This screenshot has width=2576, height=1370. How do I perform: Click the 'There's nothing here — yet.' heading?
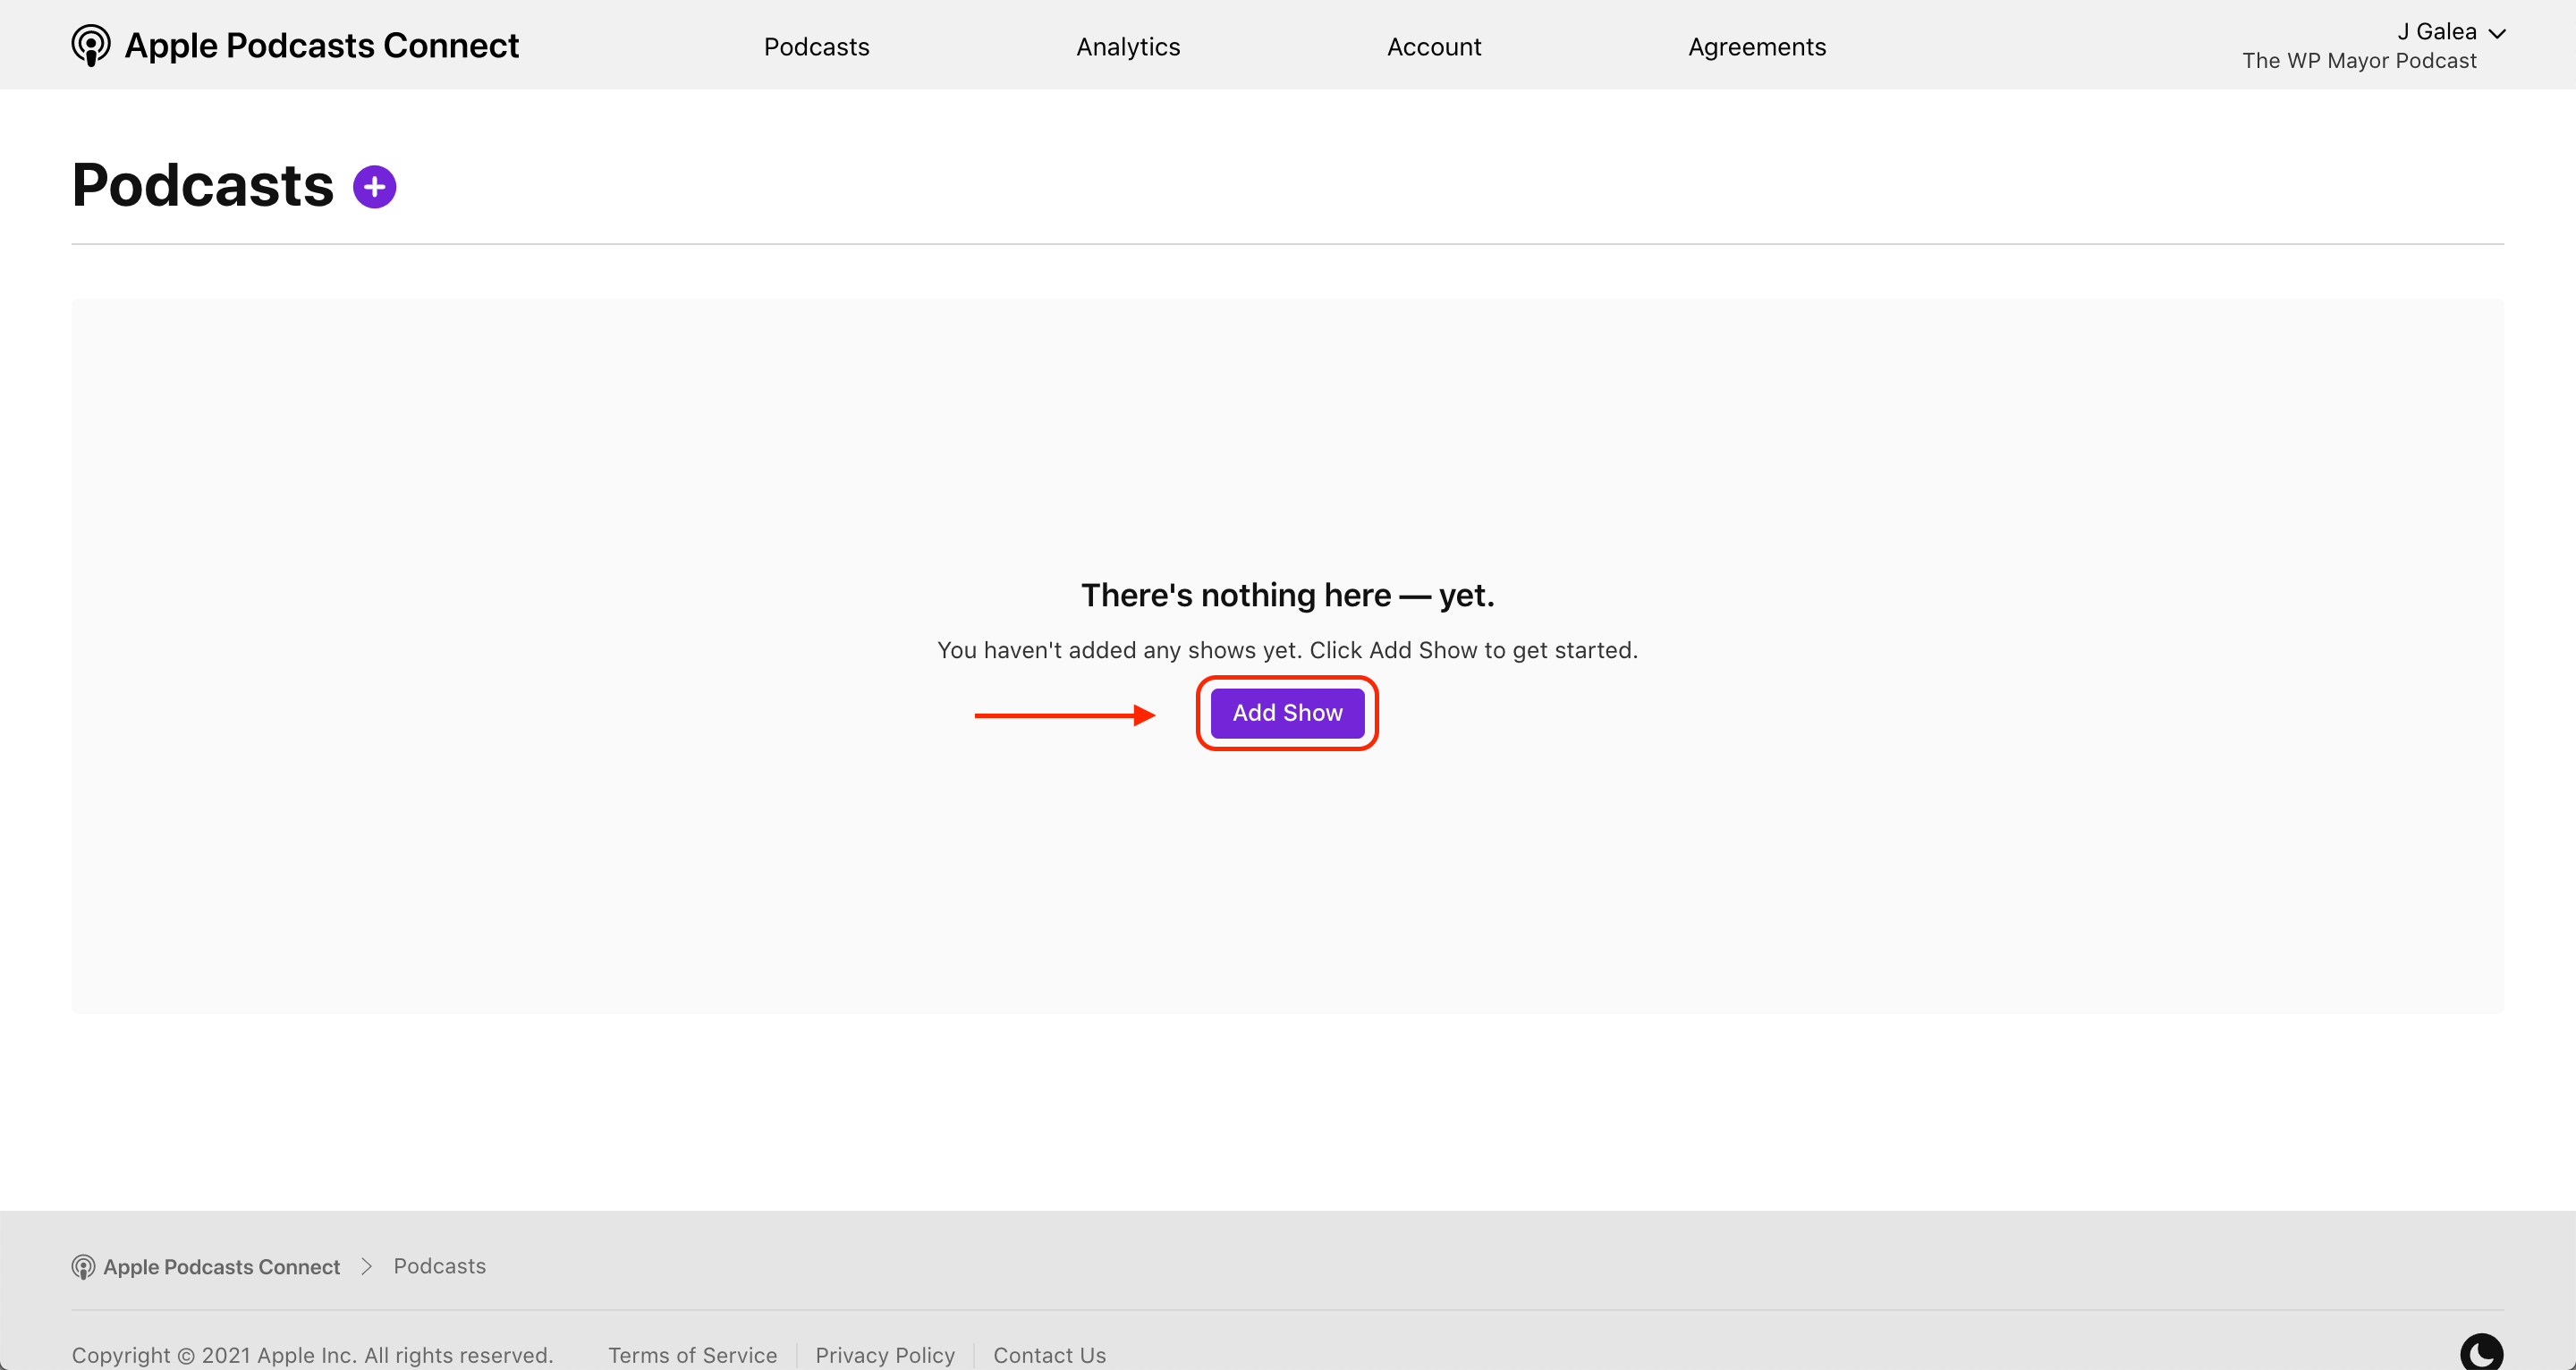1287,595
